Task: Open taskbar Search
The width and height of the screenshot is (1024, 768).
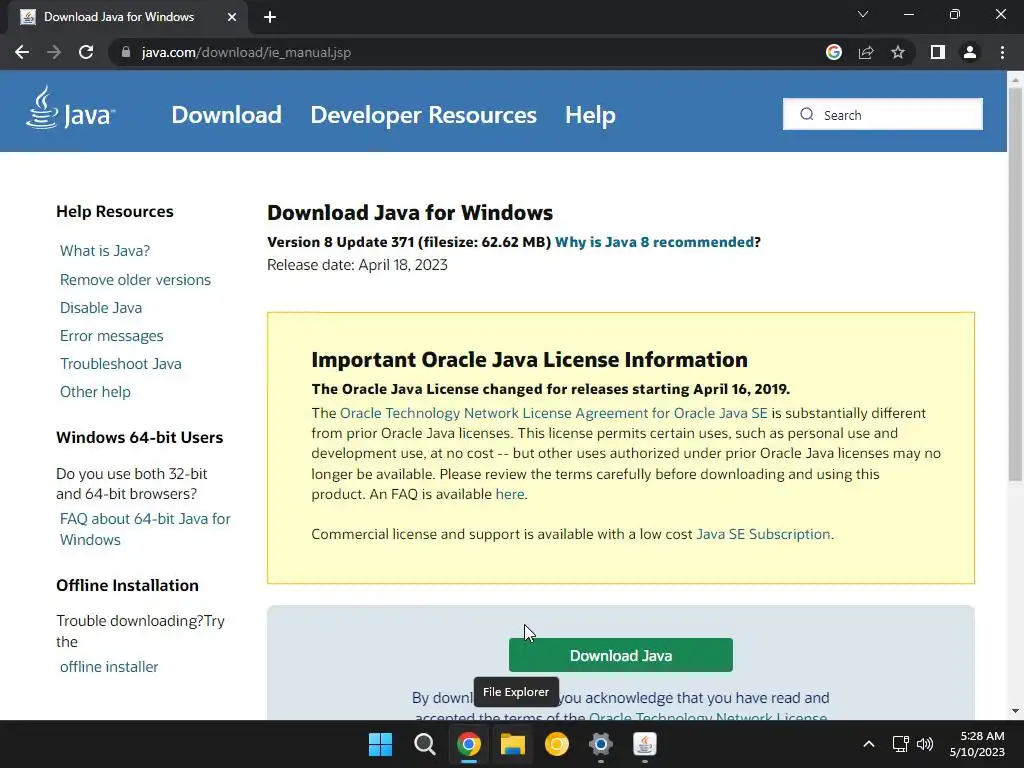Action: [424, 744]
